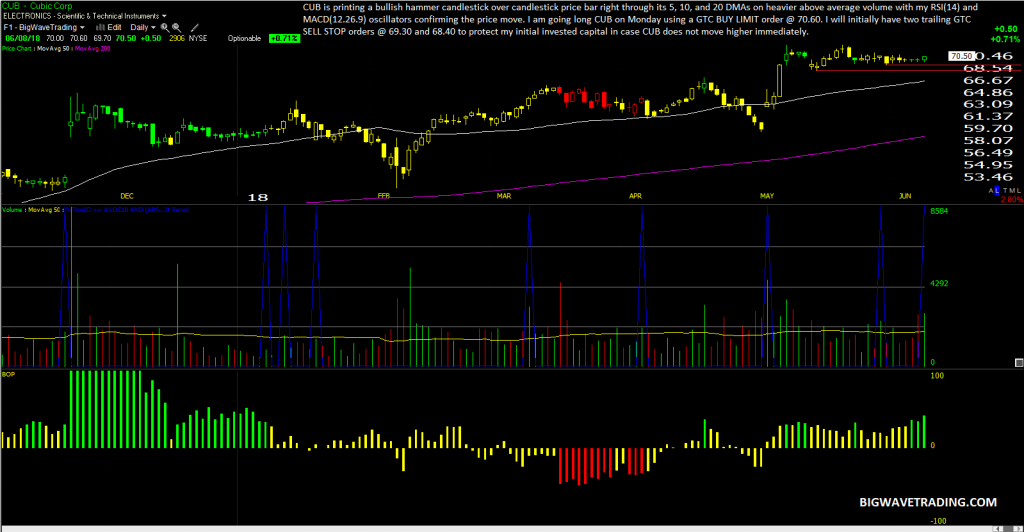Click the Edit chart button
Image resolution: width=1024 pixels, height=532 pixels.
point(114,27)
